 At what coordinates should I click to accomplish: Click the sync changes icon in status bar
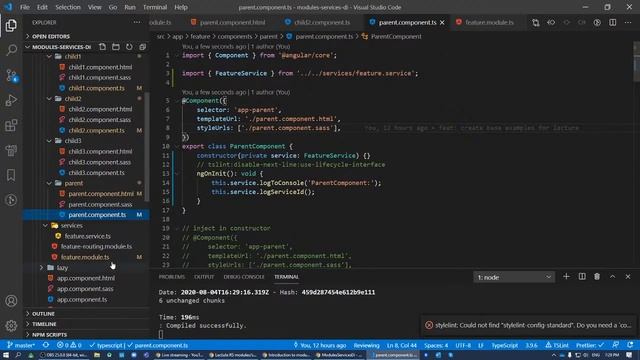coord(46,345)
